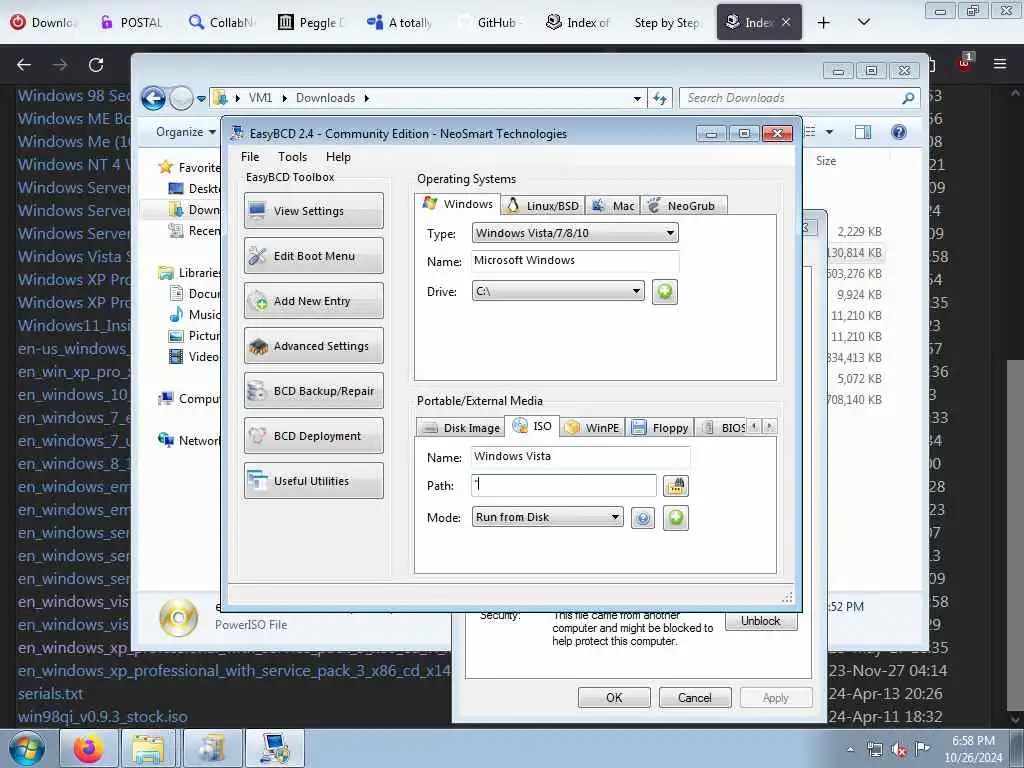
Task: Click green add entry button beside Drive
Action: pos(665,291)
